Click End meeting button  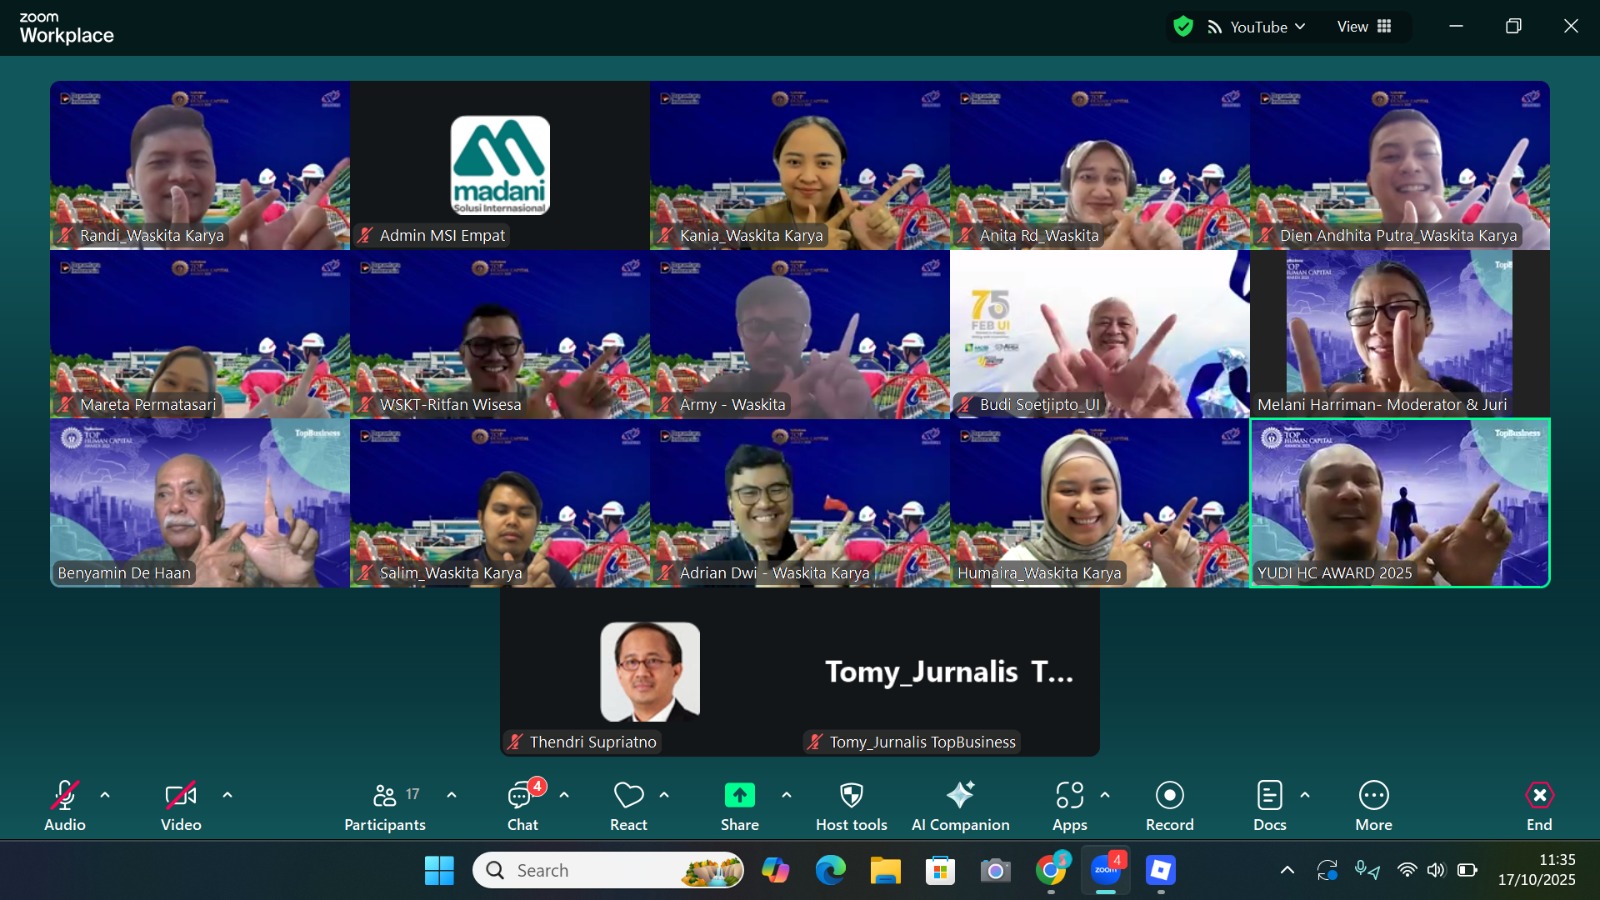(x=1539, y=806)
